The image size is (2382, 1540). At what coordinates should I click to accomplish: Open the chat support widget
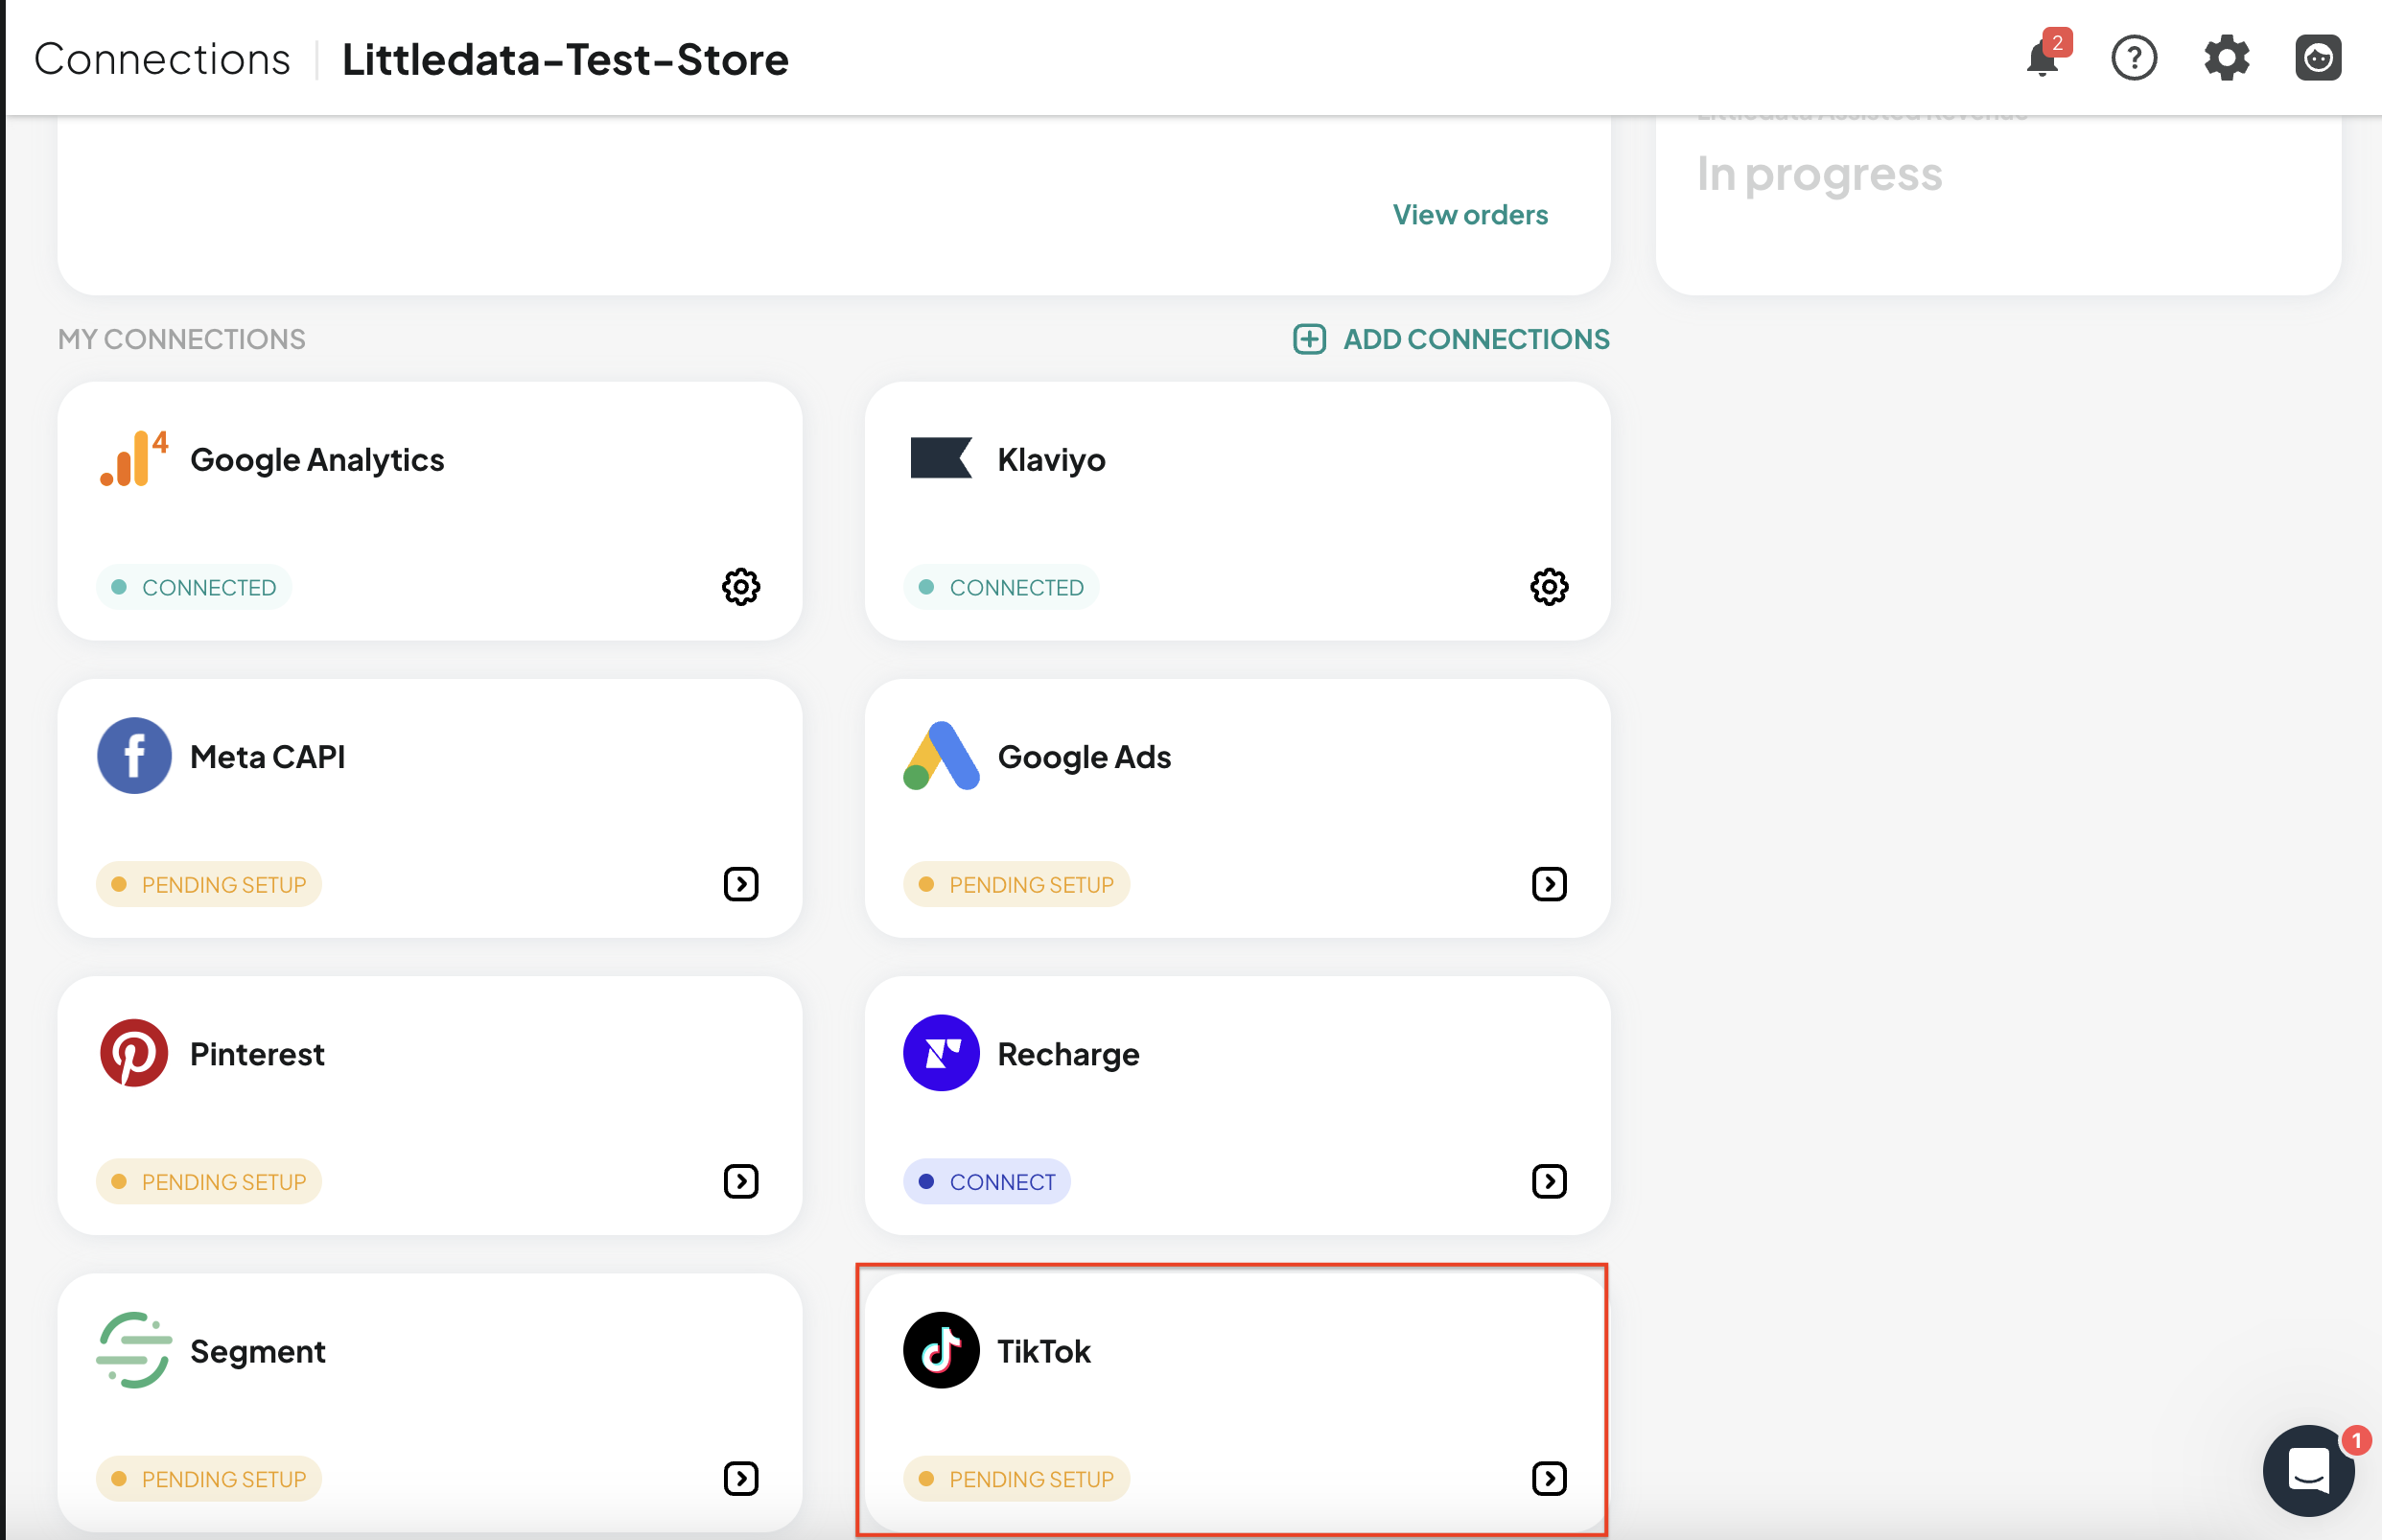[x=2309, y=1470]
